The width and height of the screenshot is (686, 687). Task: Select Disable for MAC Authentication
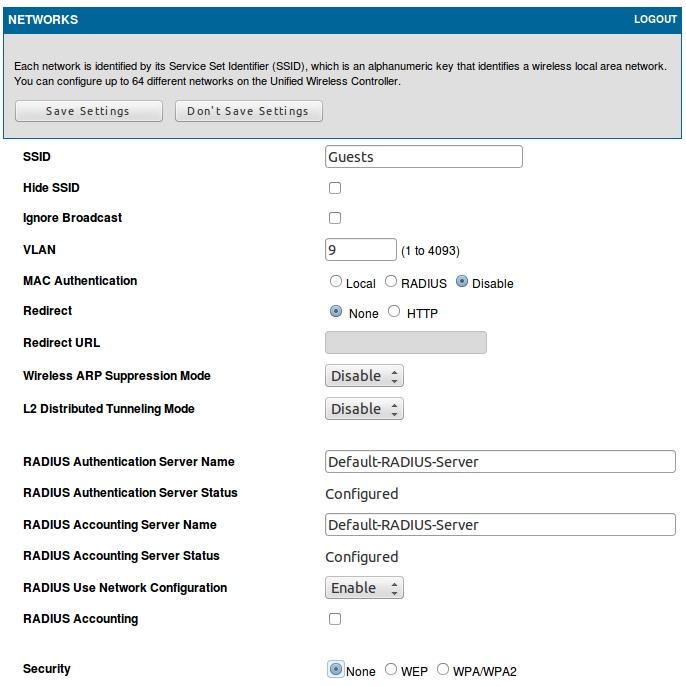pos(462,282)
